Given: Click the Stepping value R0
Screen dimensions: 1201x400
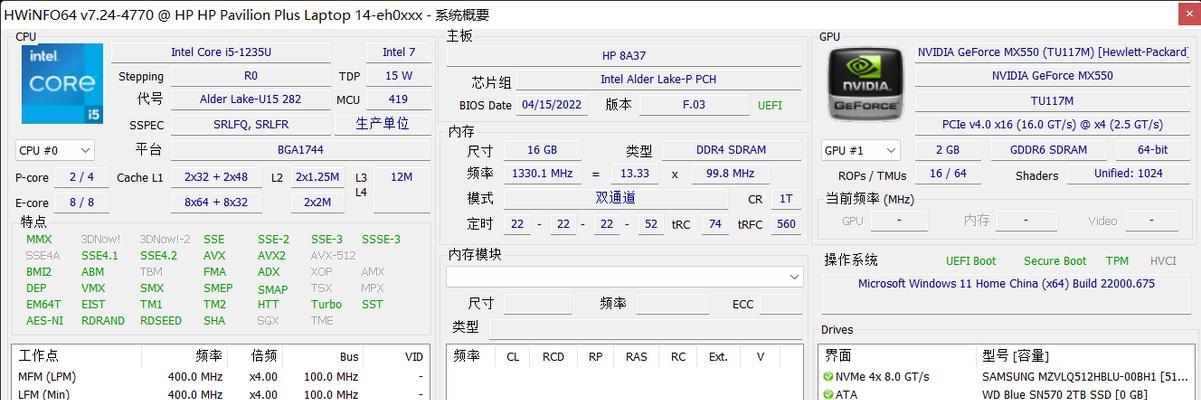Looking at the screenshot, I should (x=251, y=76).
